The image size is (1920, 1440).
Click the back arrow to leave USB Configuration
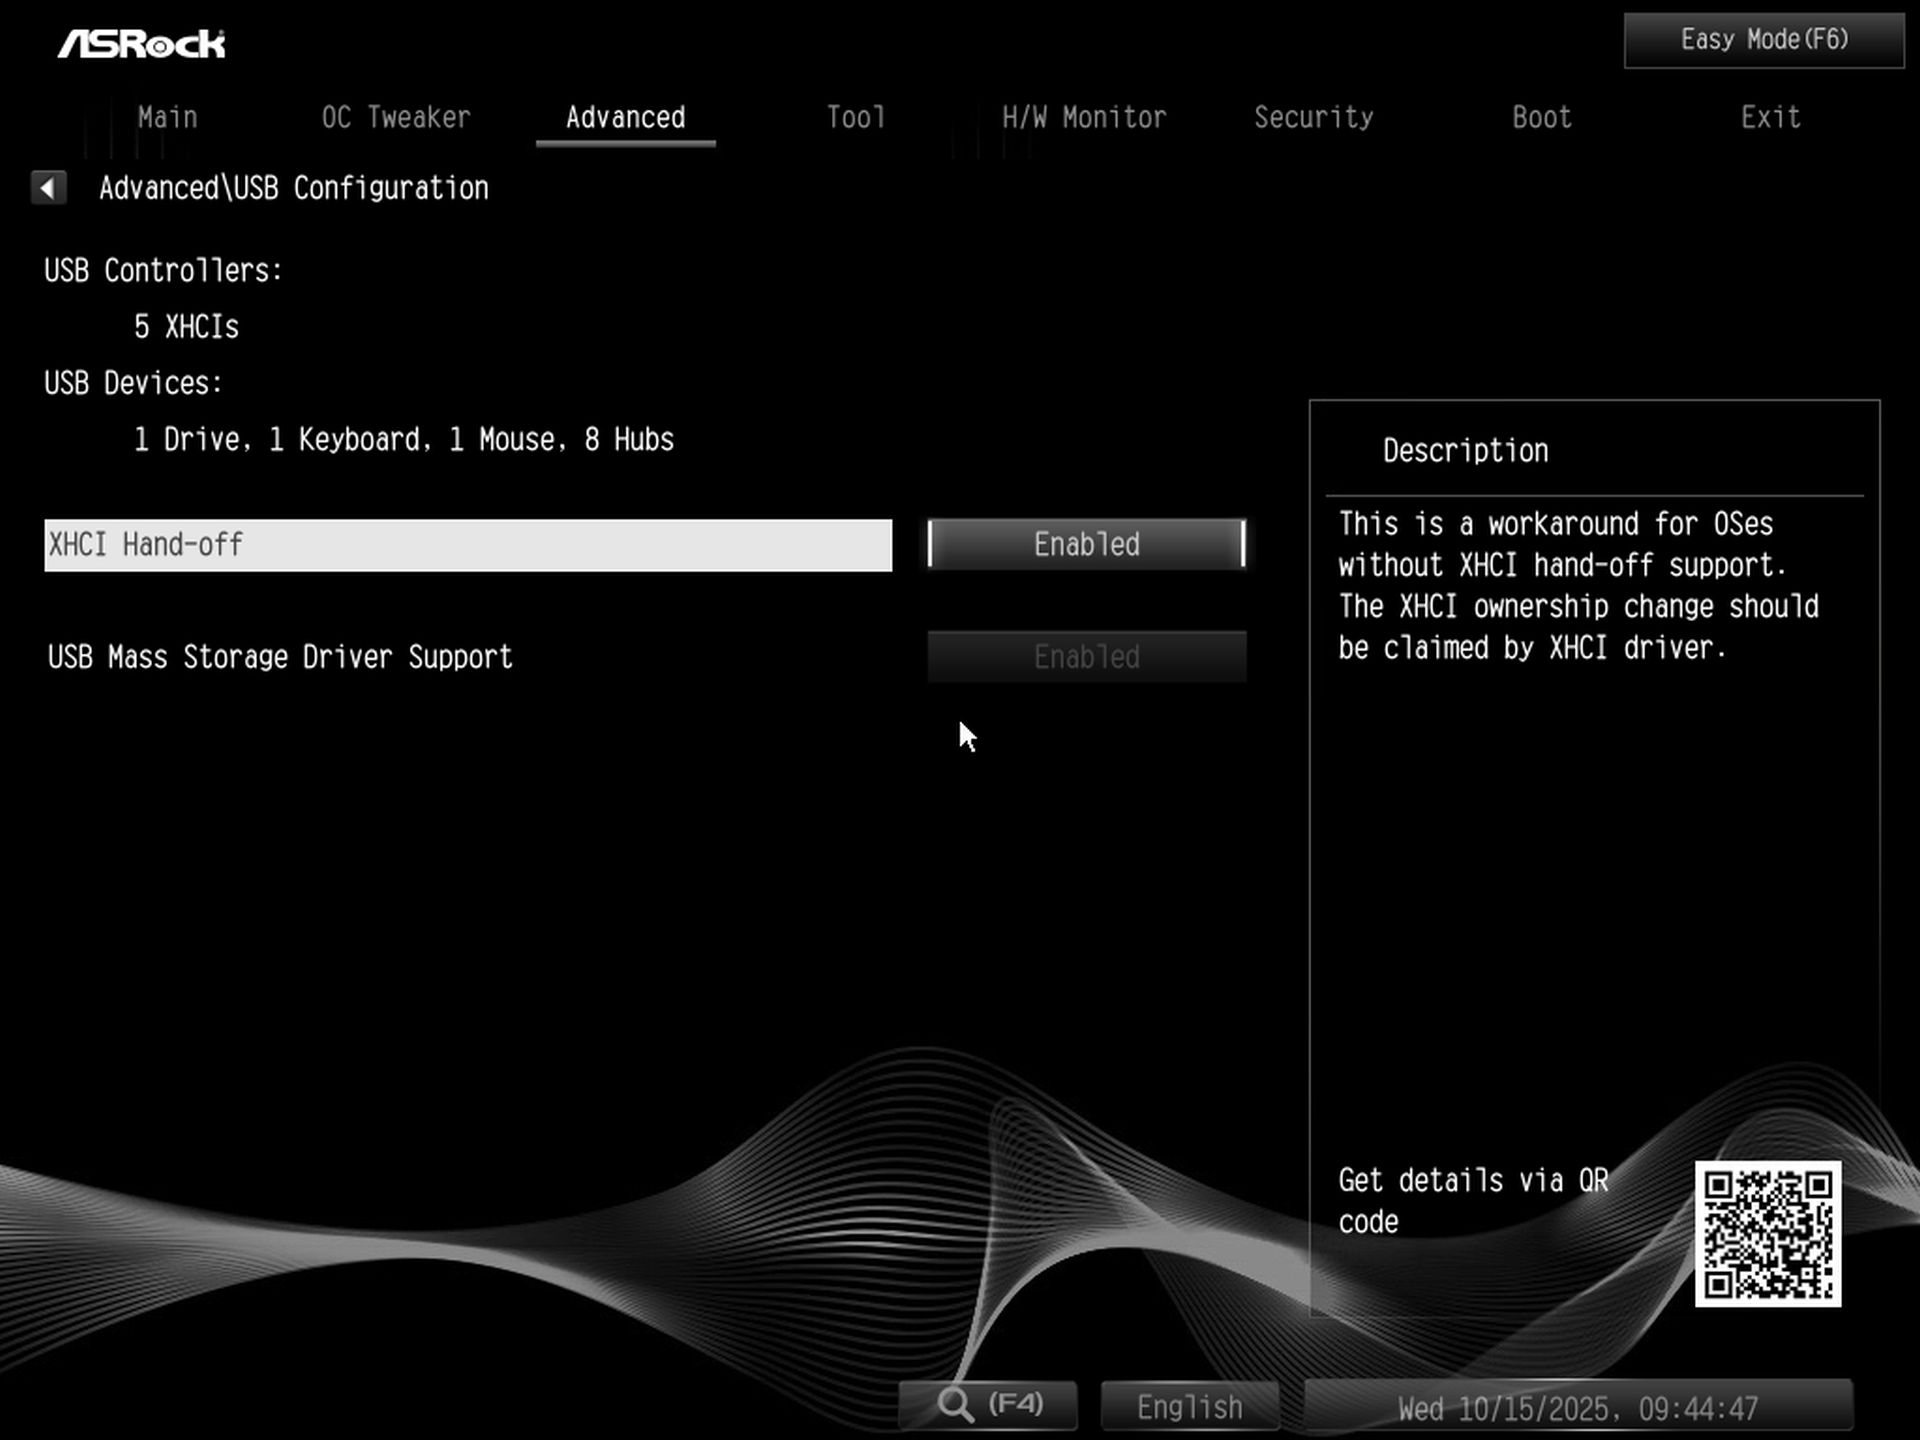(x=48, y=188)
